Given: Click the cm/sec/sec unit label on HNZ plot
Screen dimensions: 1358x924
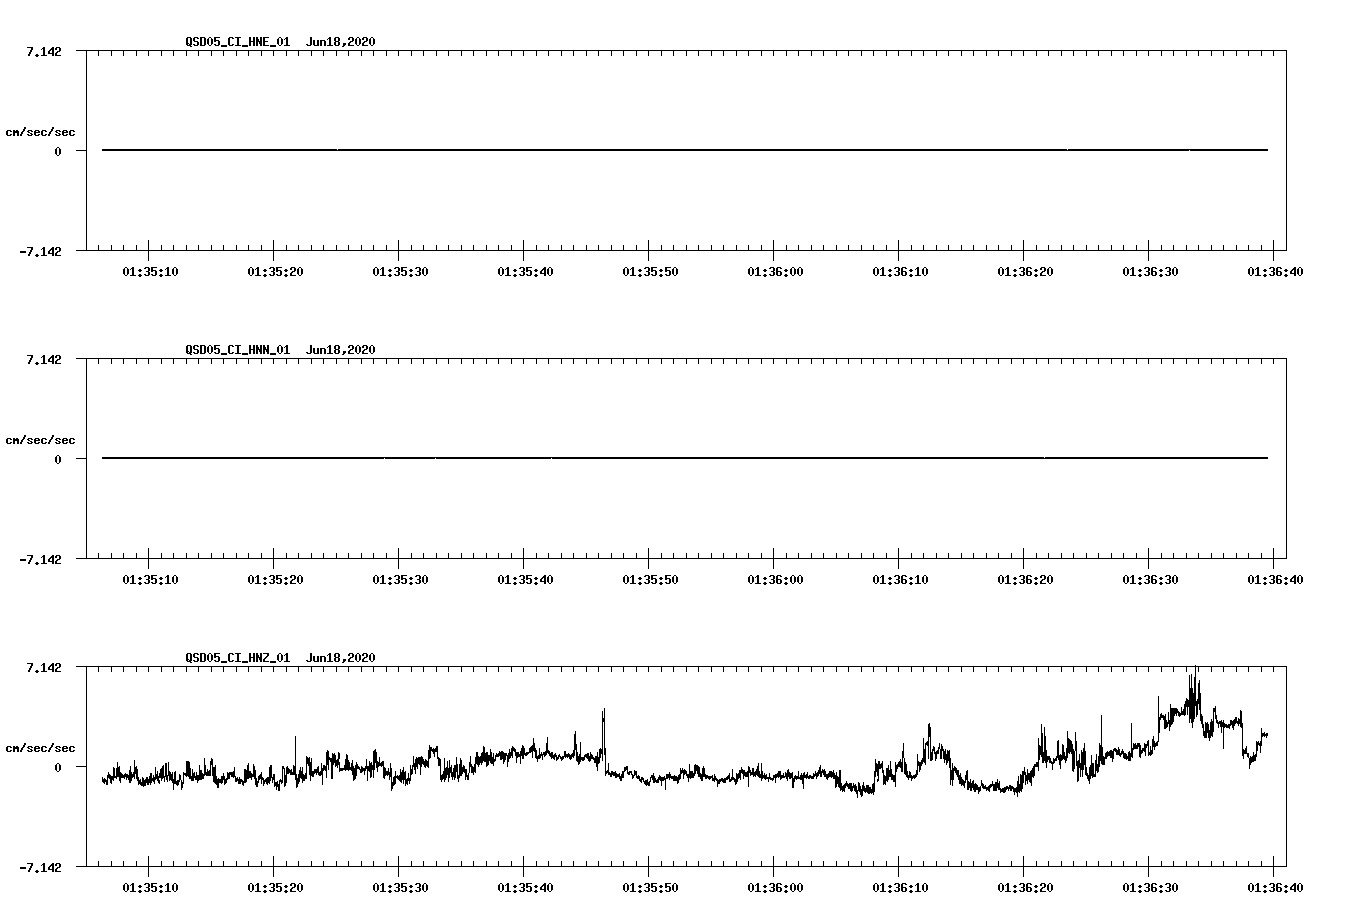Looking at the screenshot, I should point(41,748).
